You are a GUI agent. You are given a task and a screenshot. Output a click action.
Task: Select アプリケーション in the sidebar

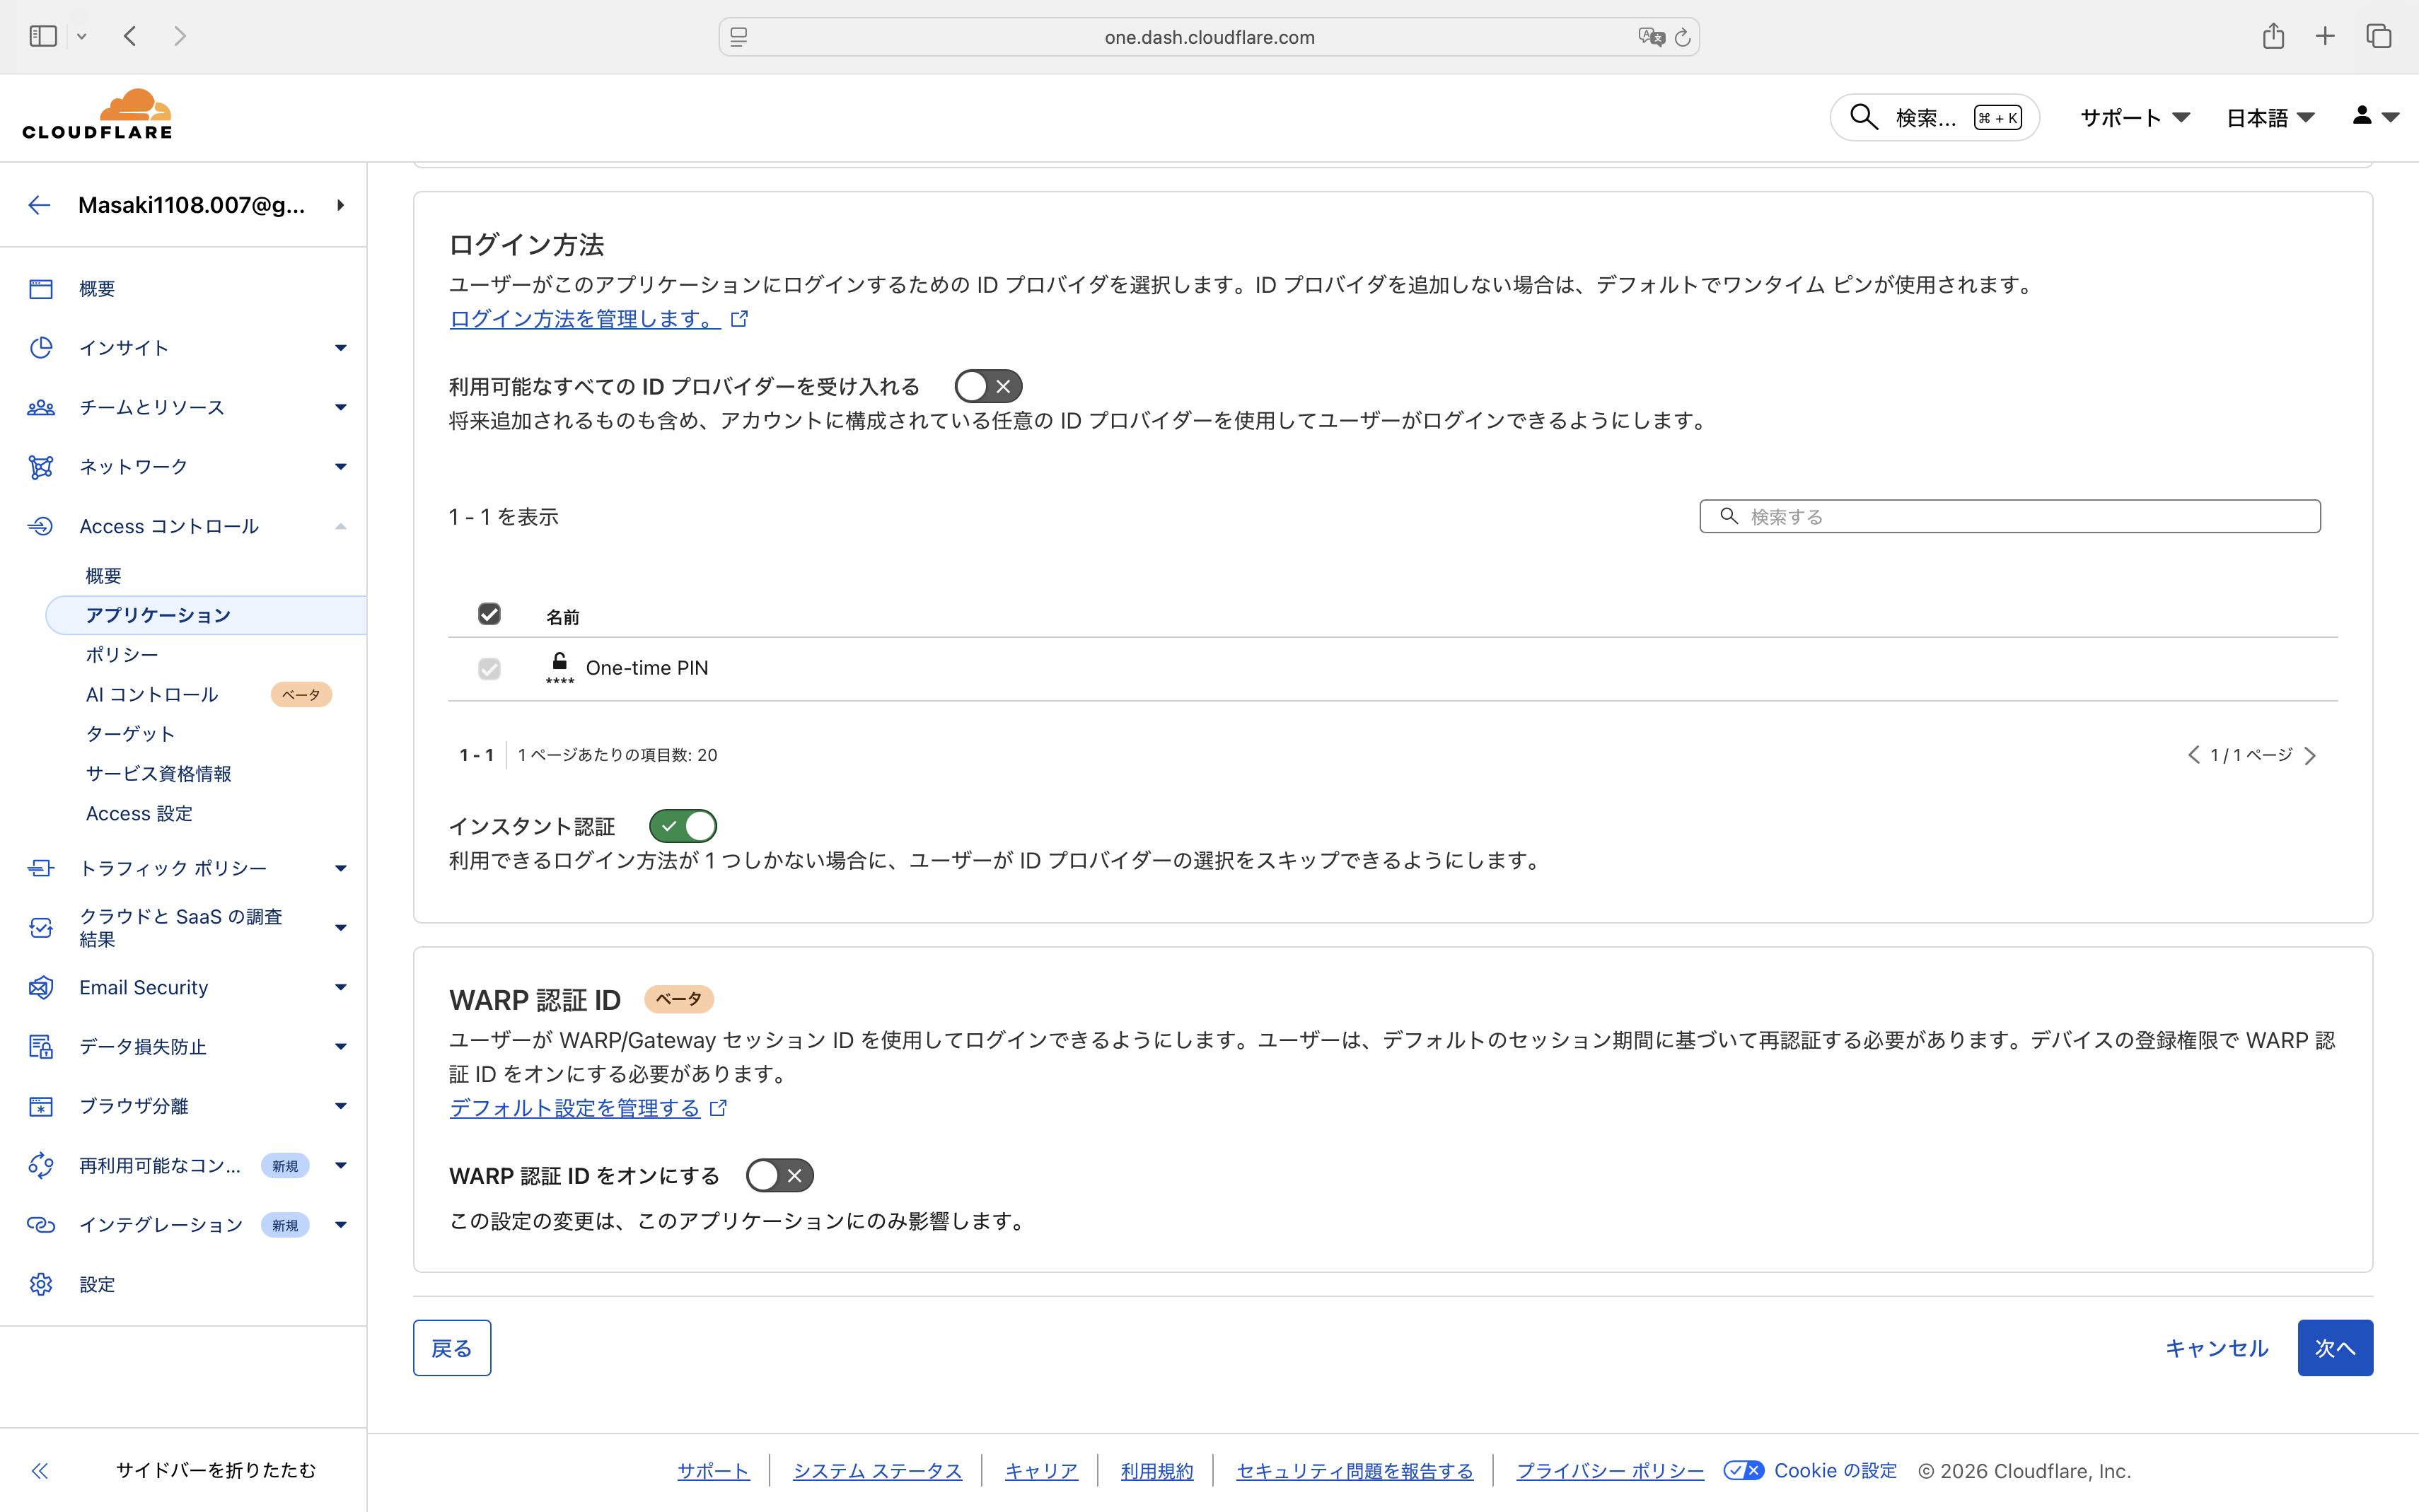158,615
